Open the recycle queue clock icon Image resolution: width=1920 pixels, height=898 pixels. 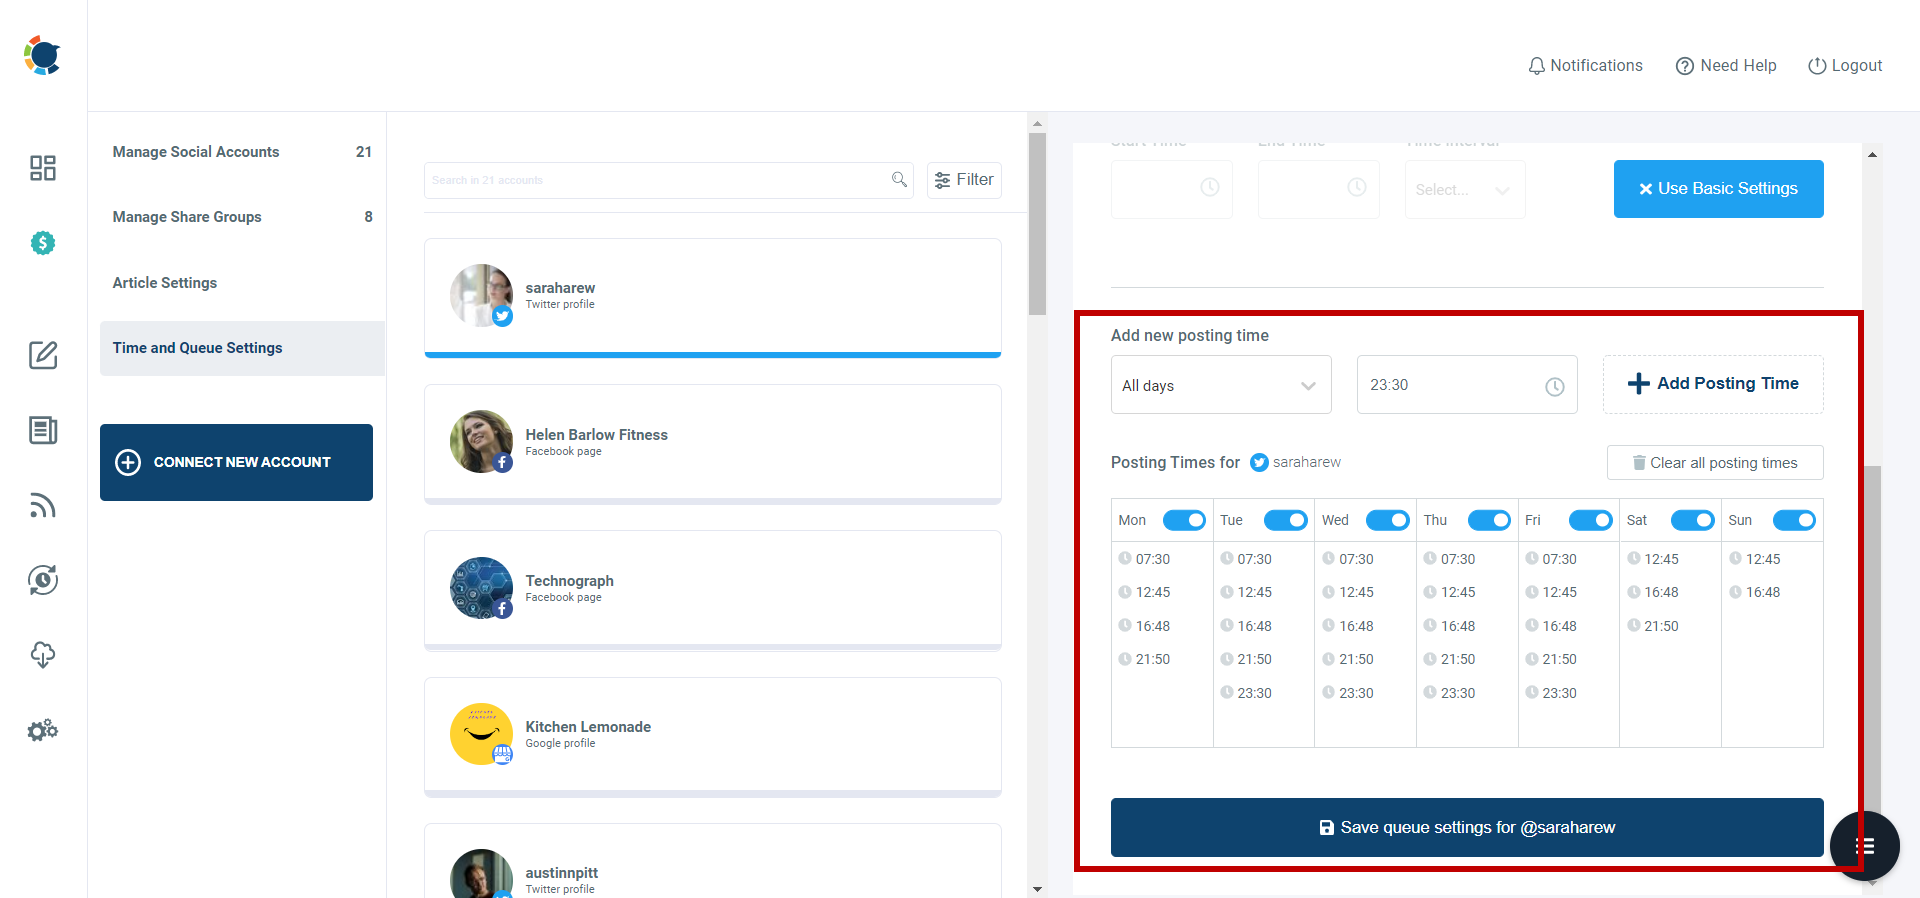pos(43,580)
